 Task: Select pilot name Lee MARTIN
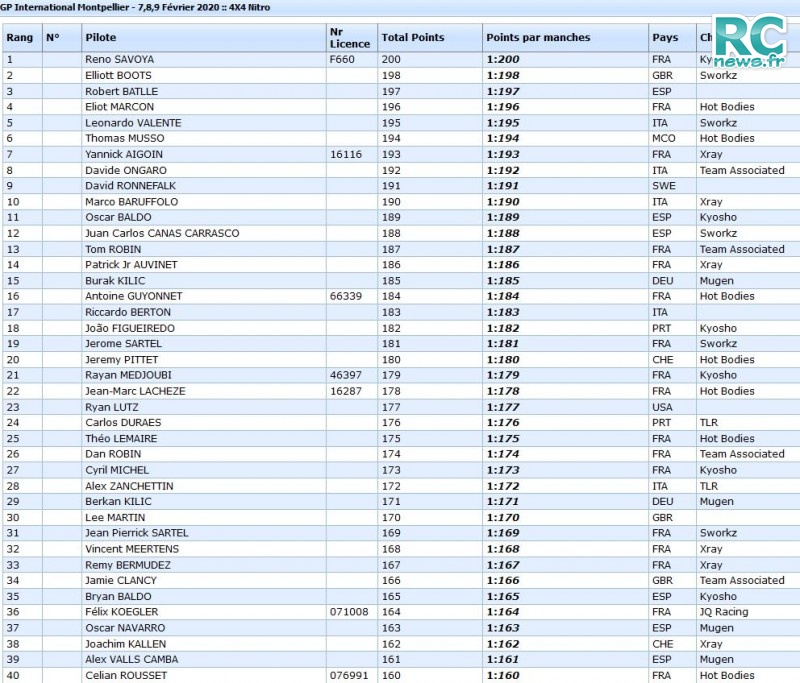coord(115,518)
